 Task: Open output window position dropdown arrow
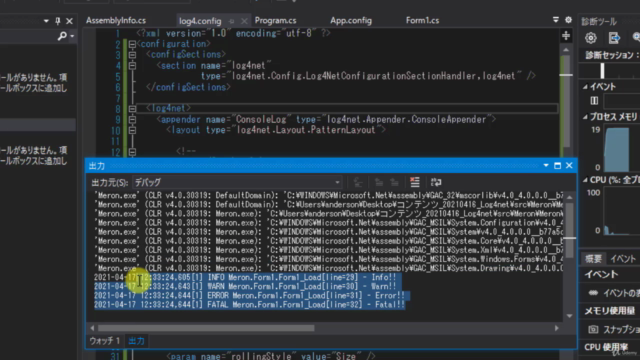546,165
